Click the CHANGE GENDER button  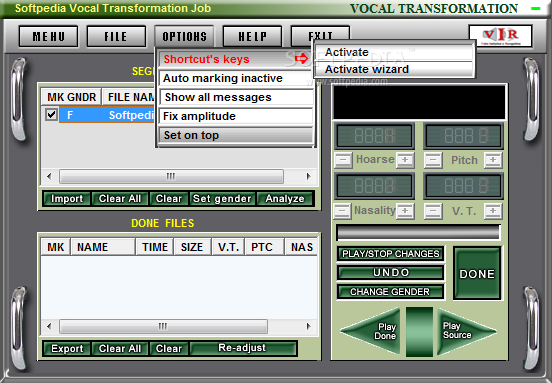tap(390, 291)
